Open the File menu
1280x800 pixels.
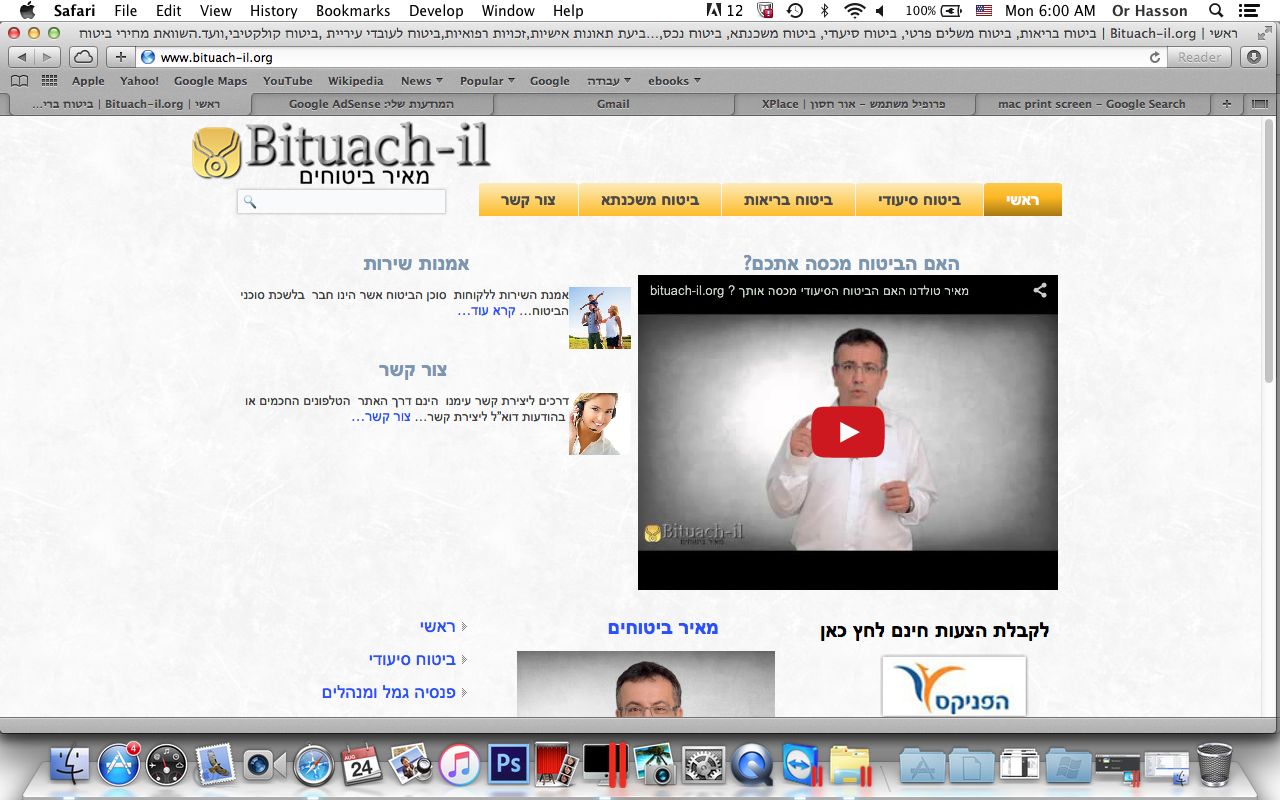tap(125, 11)
